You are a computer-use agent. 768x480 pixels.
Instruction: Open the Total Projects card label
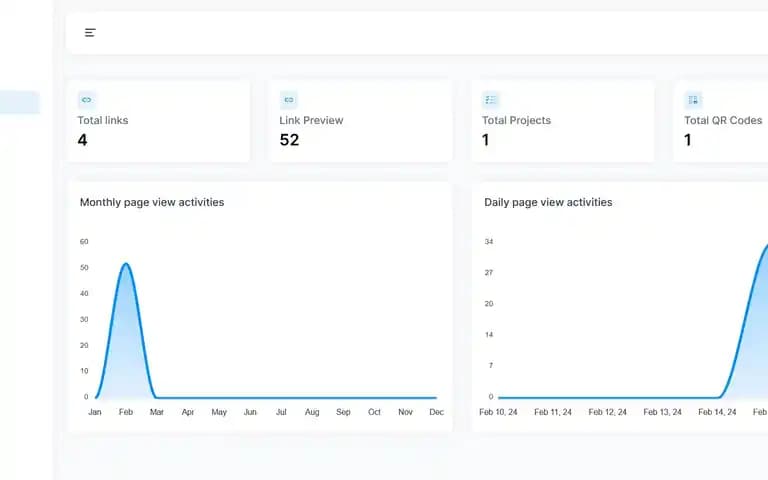coord(516,120)
